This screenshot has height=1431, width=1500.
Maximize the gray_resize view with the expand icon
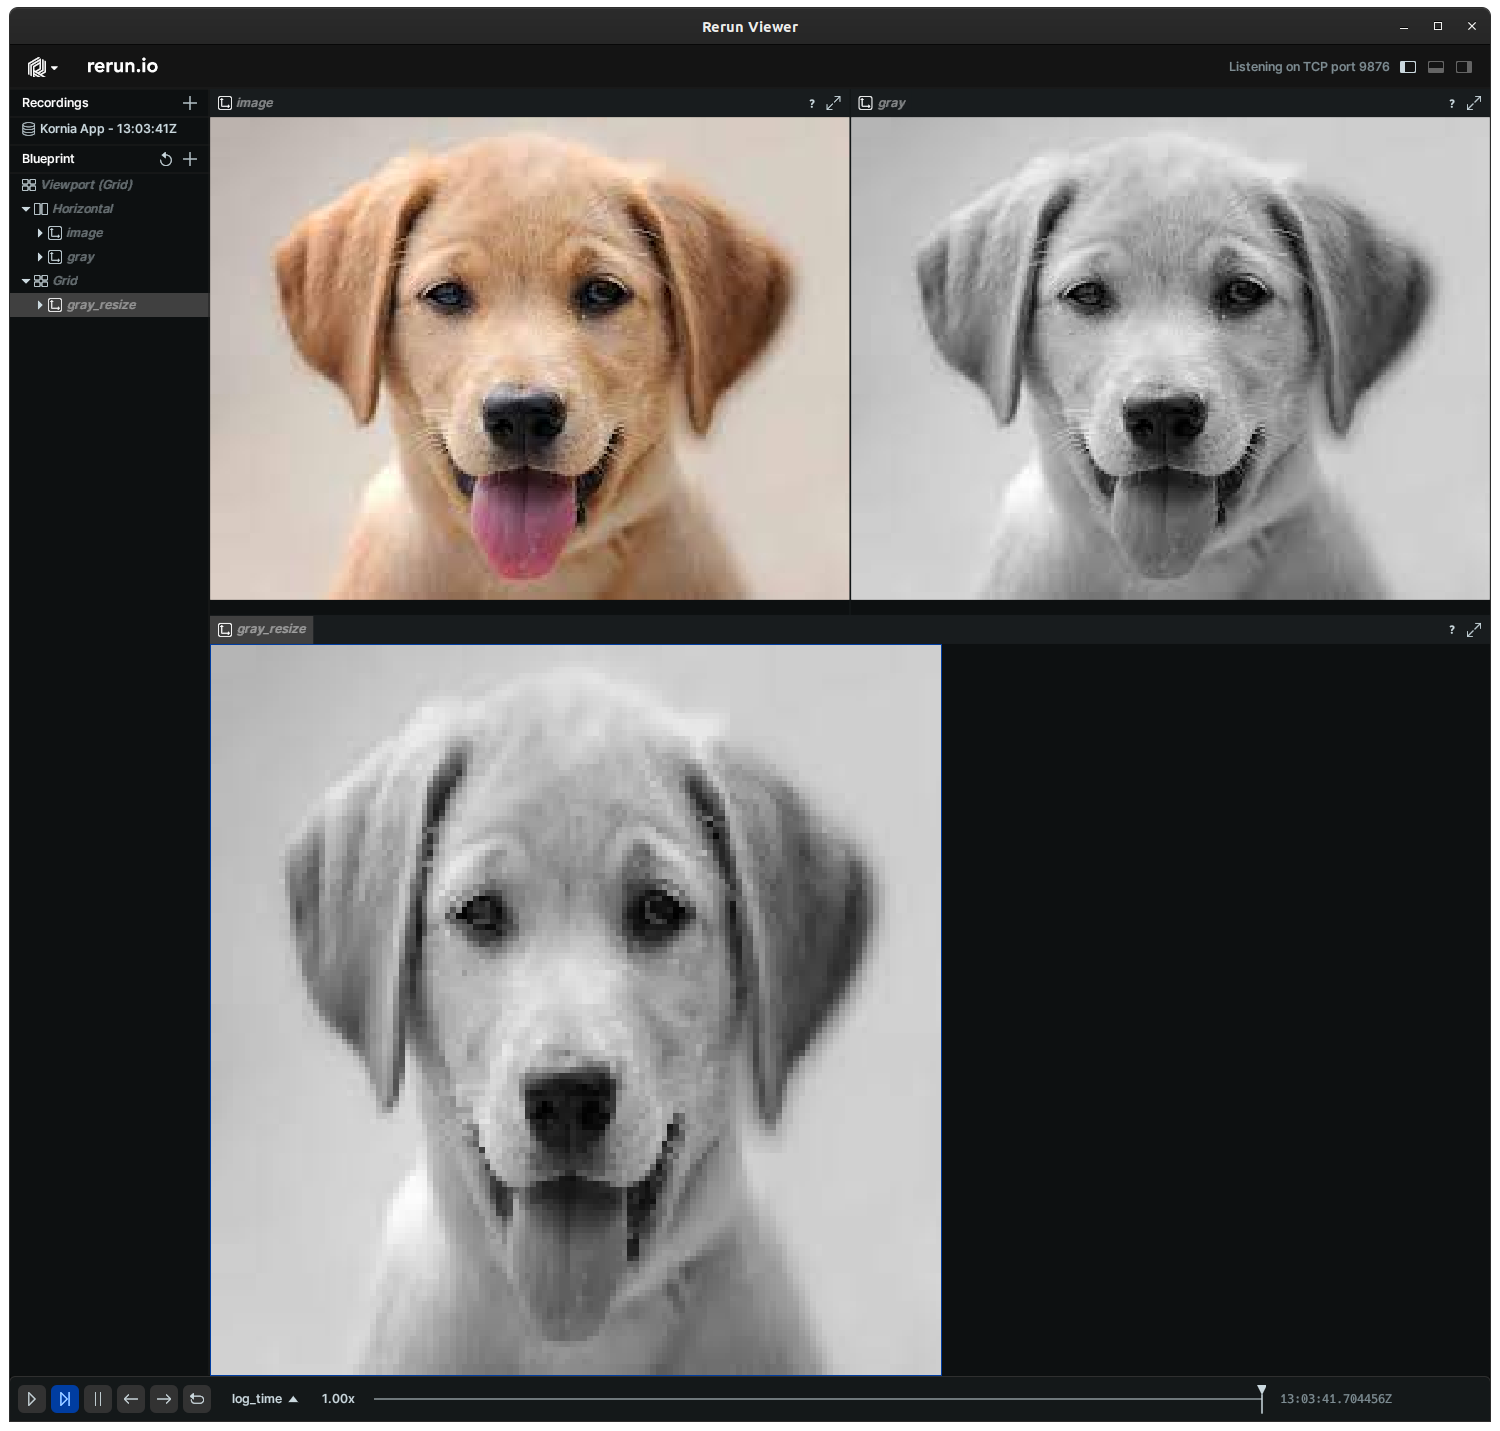point(1475,629)
